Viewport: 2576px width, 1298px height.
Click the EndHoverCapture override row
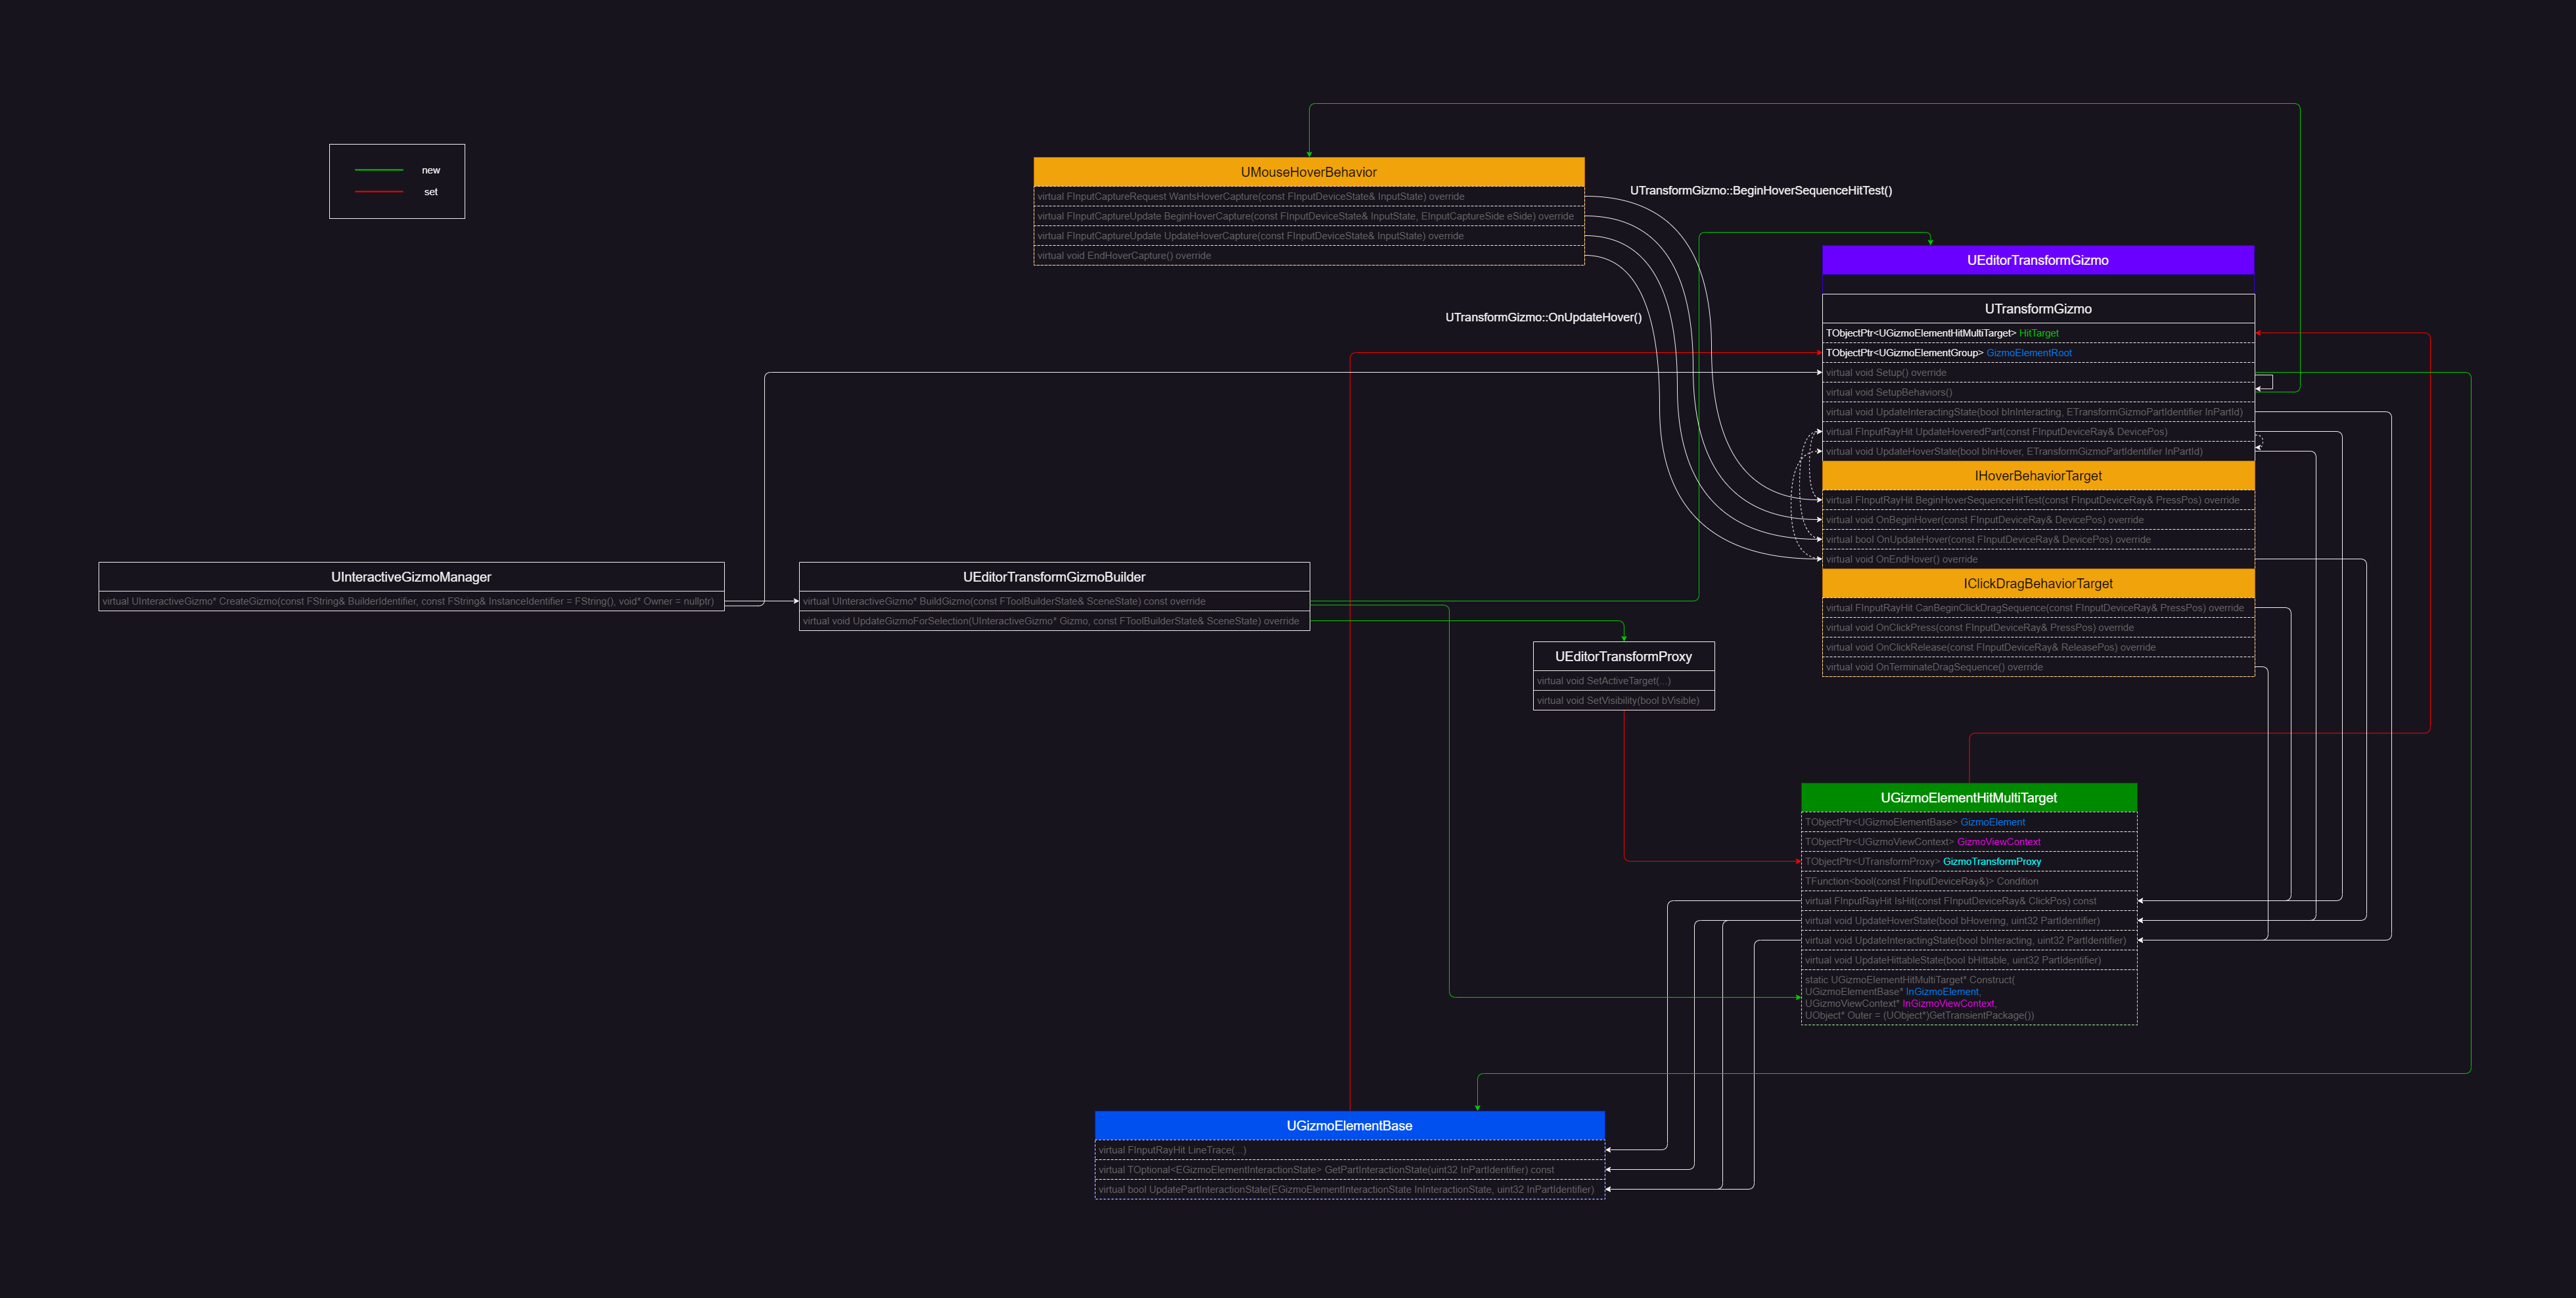[x=1124, y=256]
